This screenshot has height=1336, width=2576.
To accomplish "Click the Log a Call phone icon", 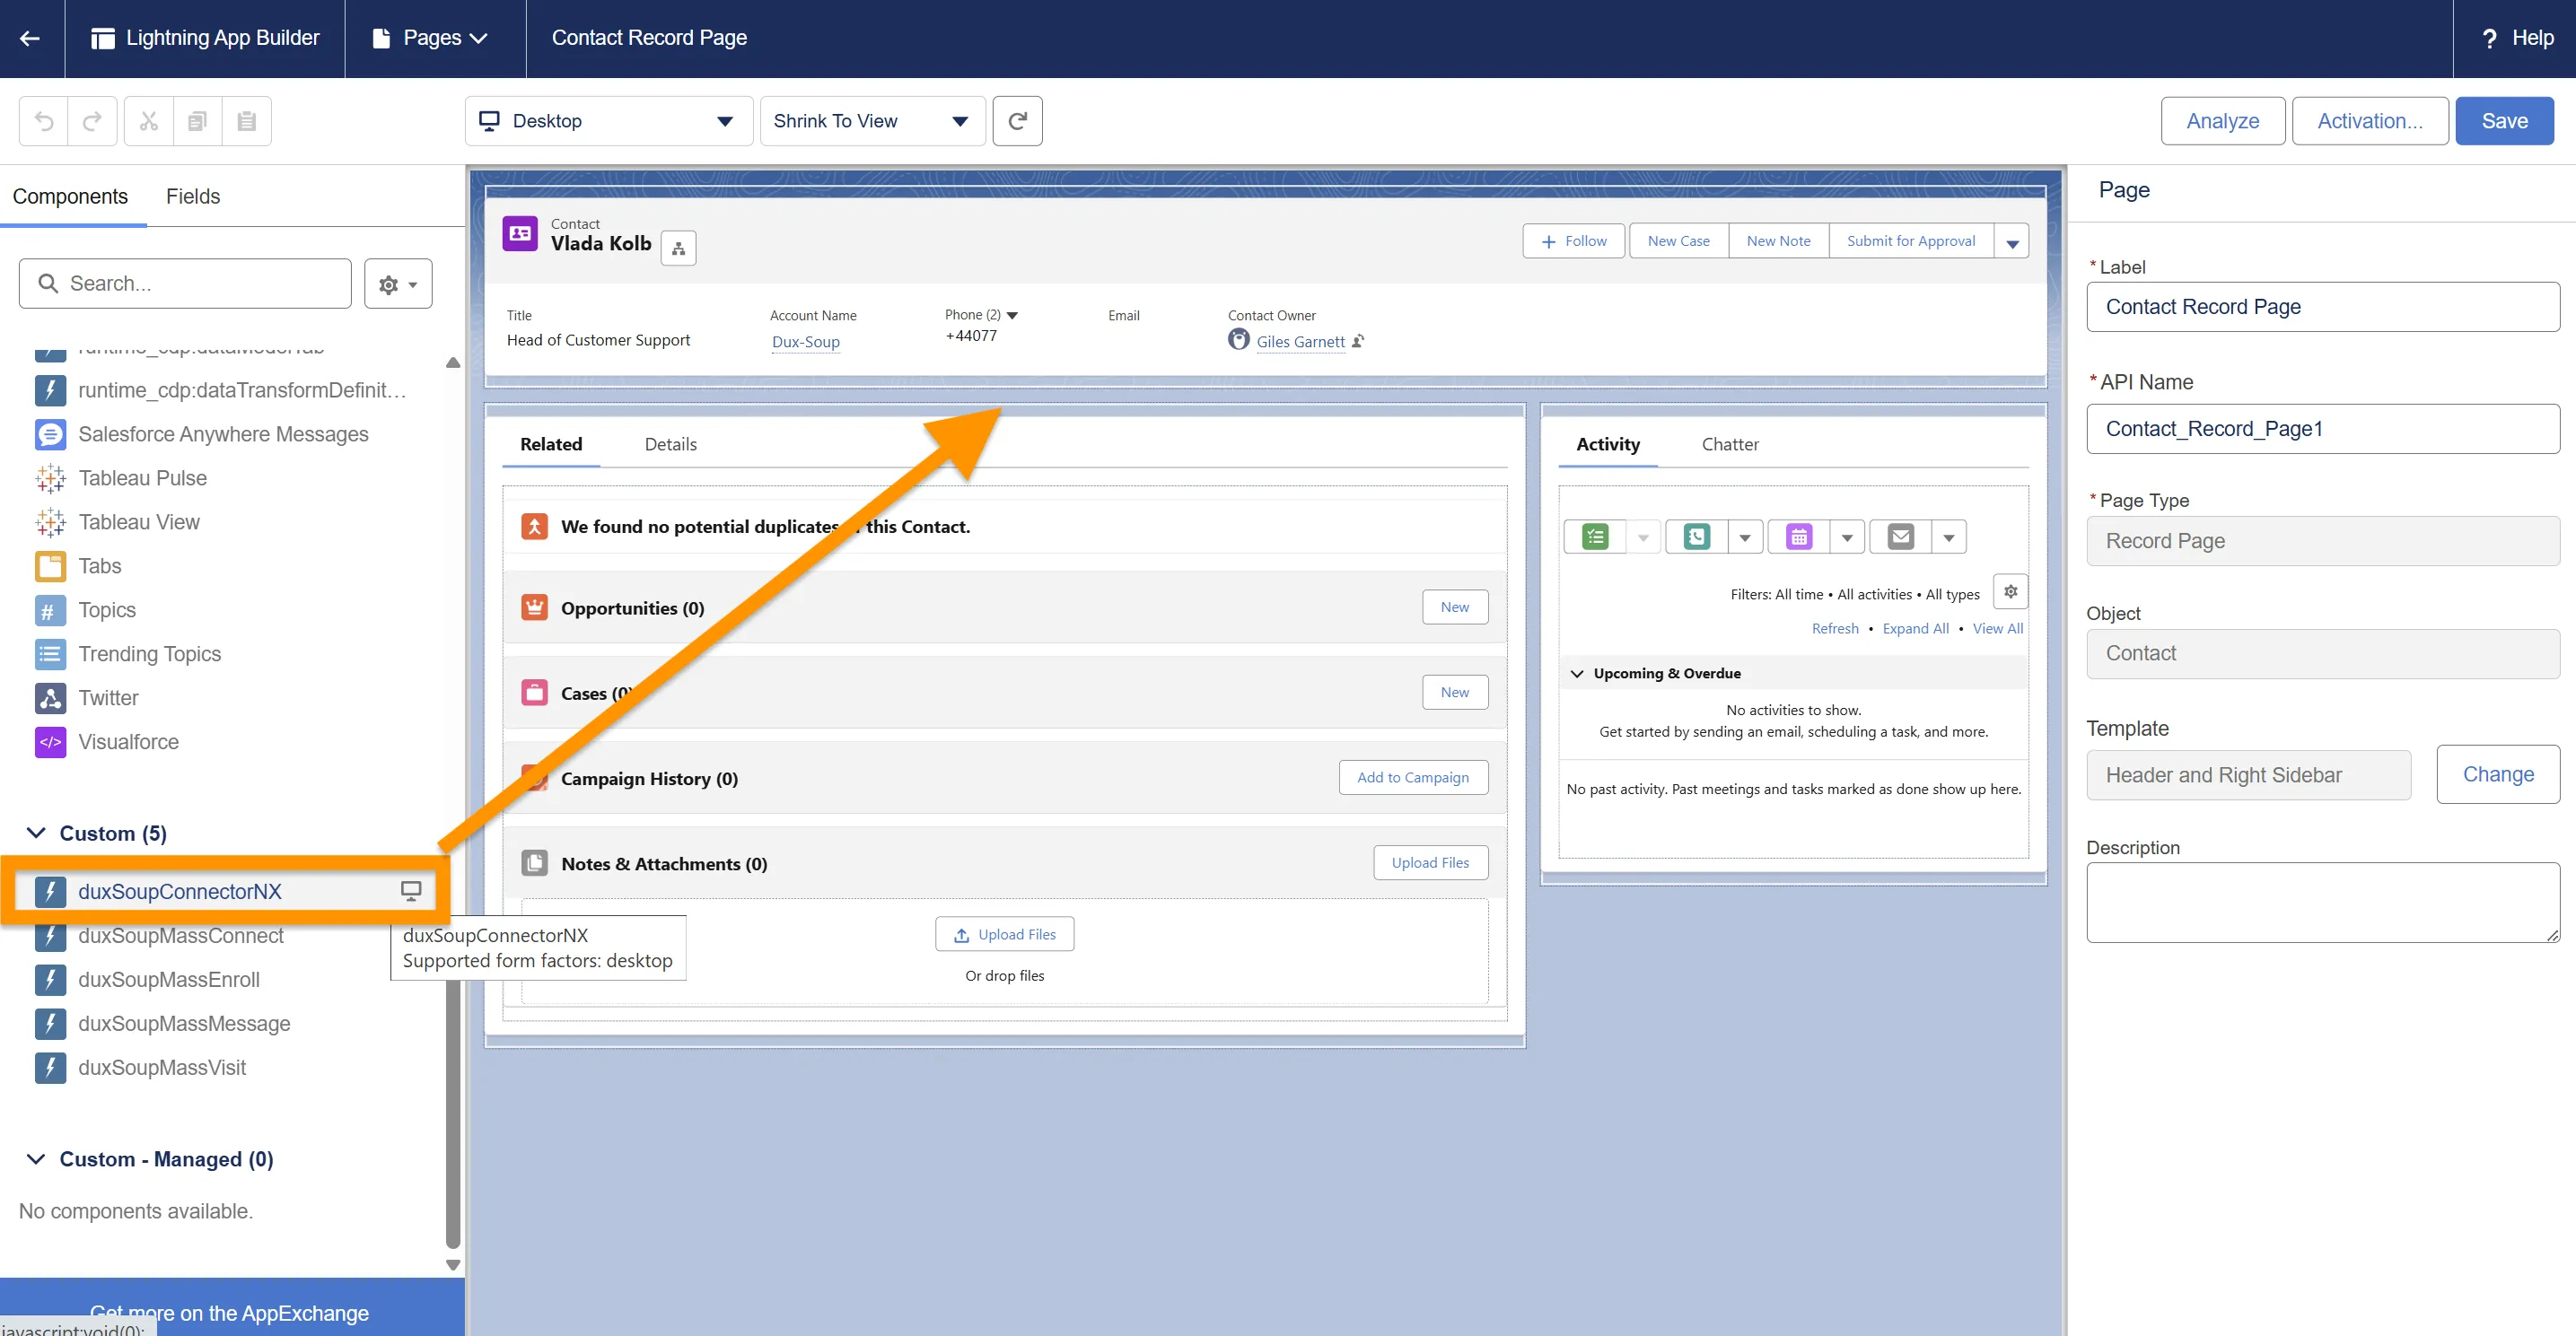I will (1696, 537).
